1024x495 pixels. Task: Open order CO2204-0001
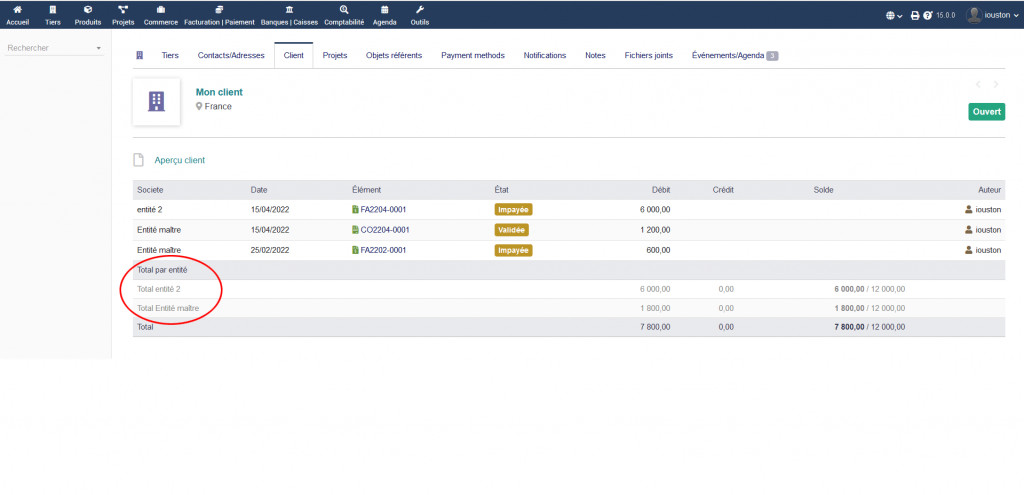384,230
